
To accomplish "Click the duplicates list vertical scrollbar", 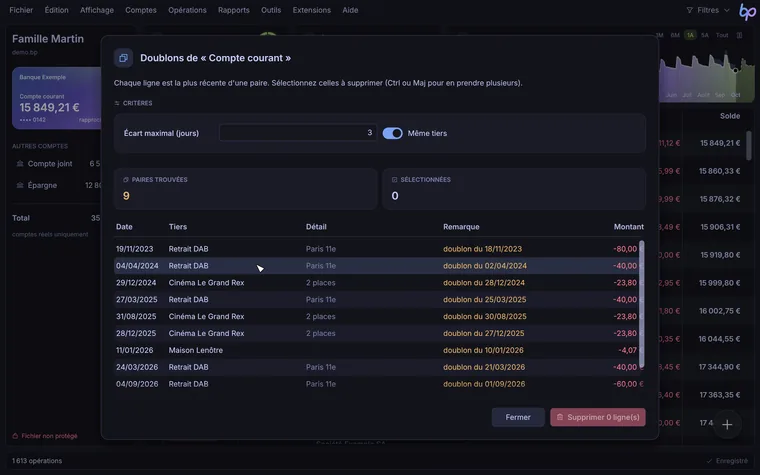I will [642, 304].
